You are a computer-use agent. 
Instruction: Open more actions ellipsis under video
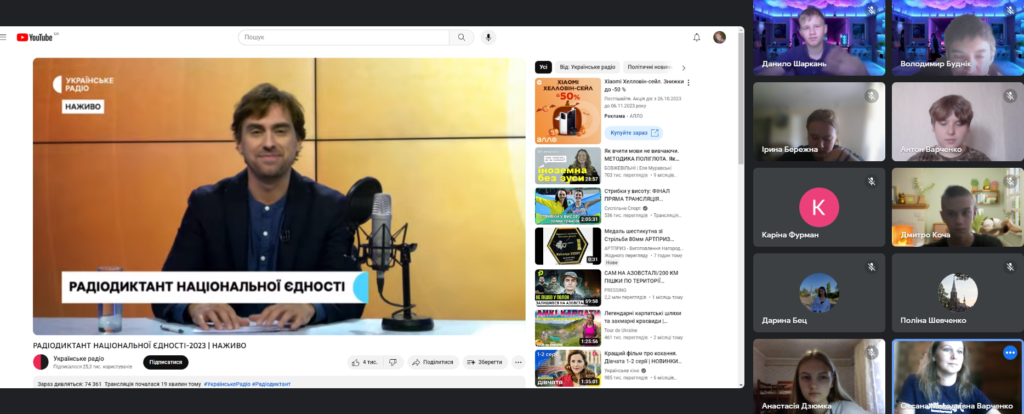[x=518, y=362]
